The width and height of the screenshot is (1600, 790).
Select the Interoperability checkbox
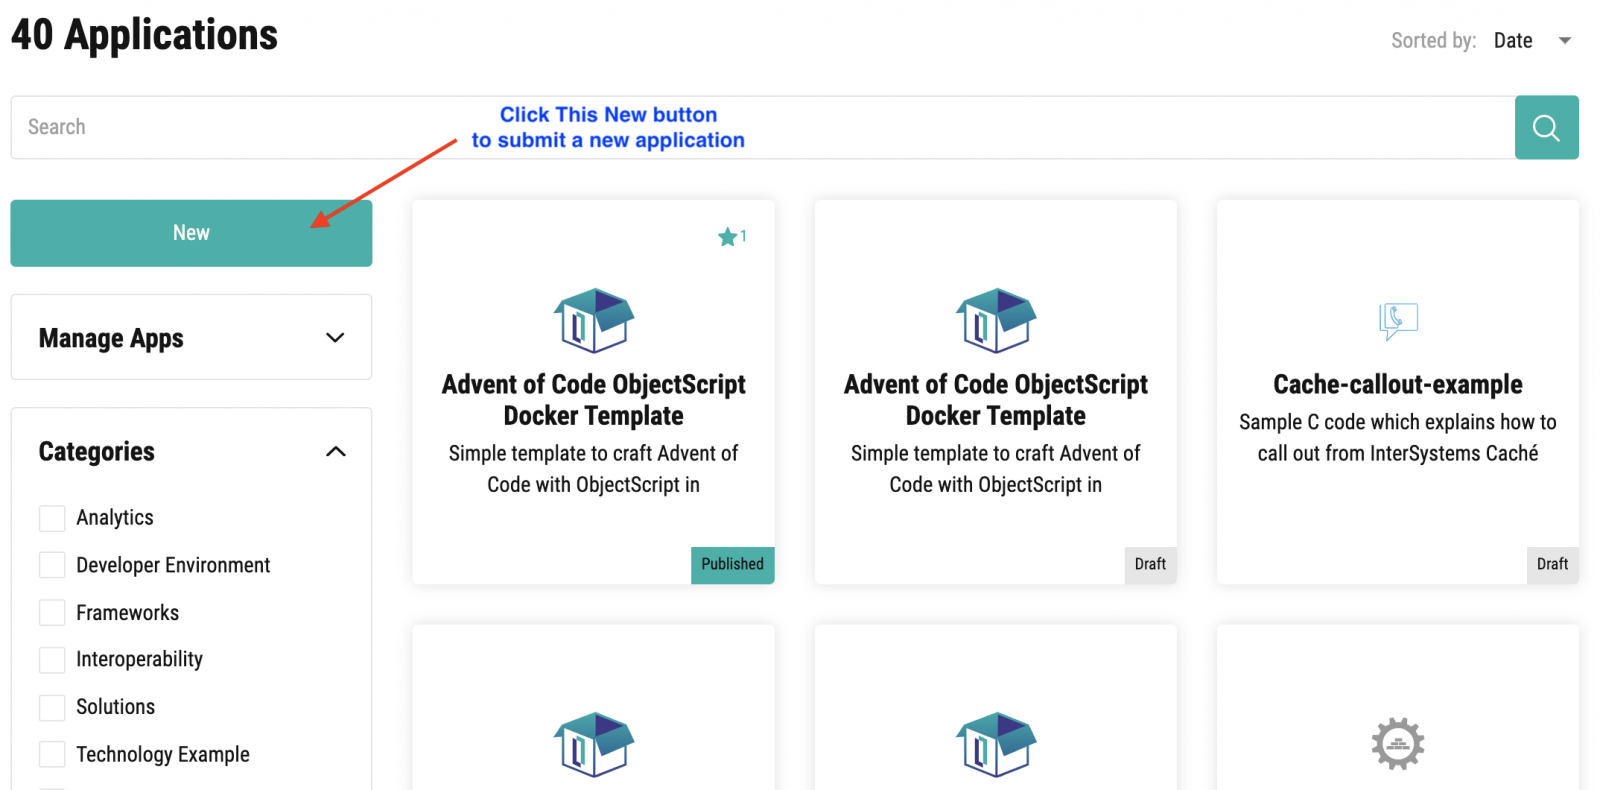(x=52, y=660)
